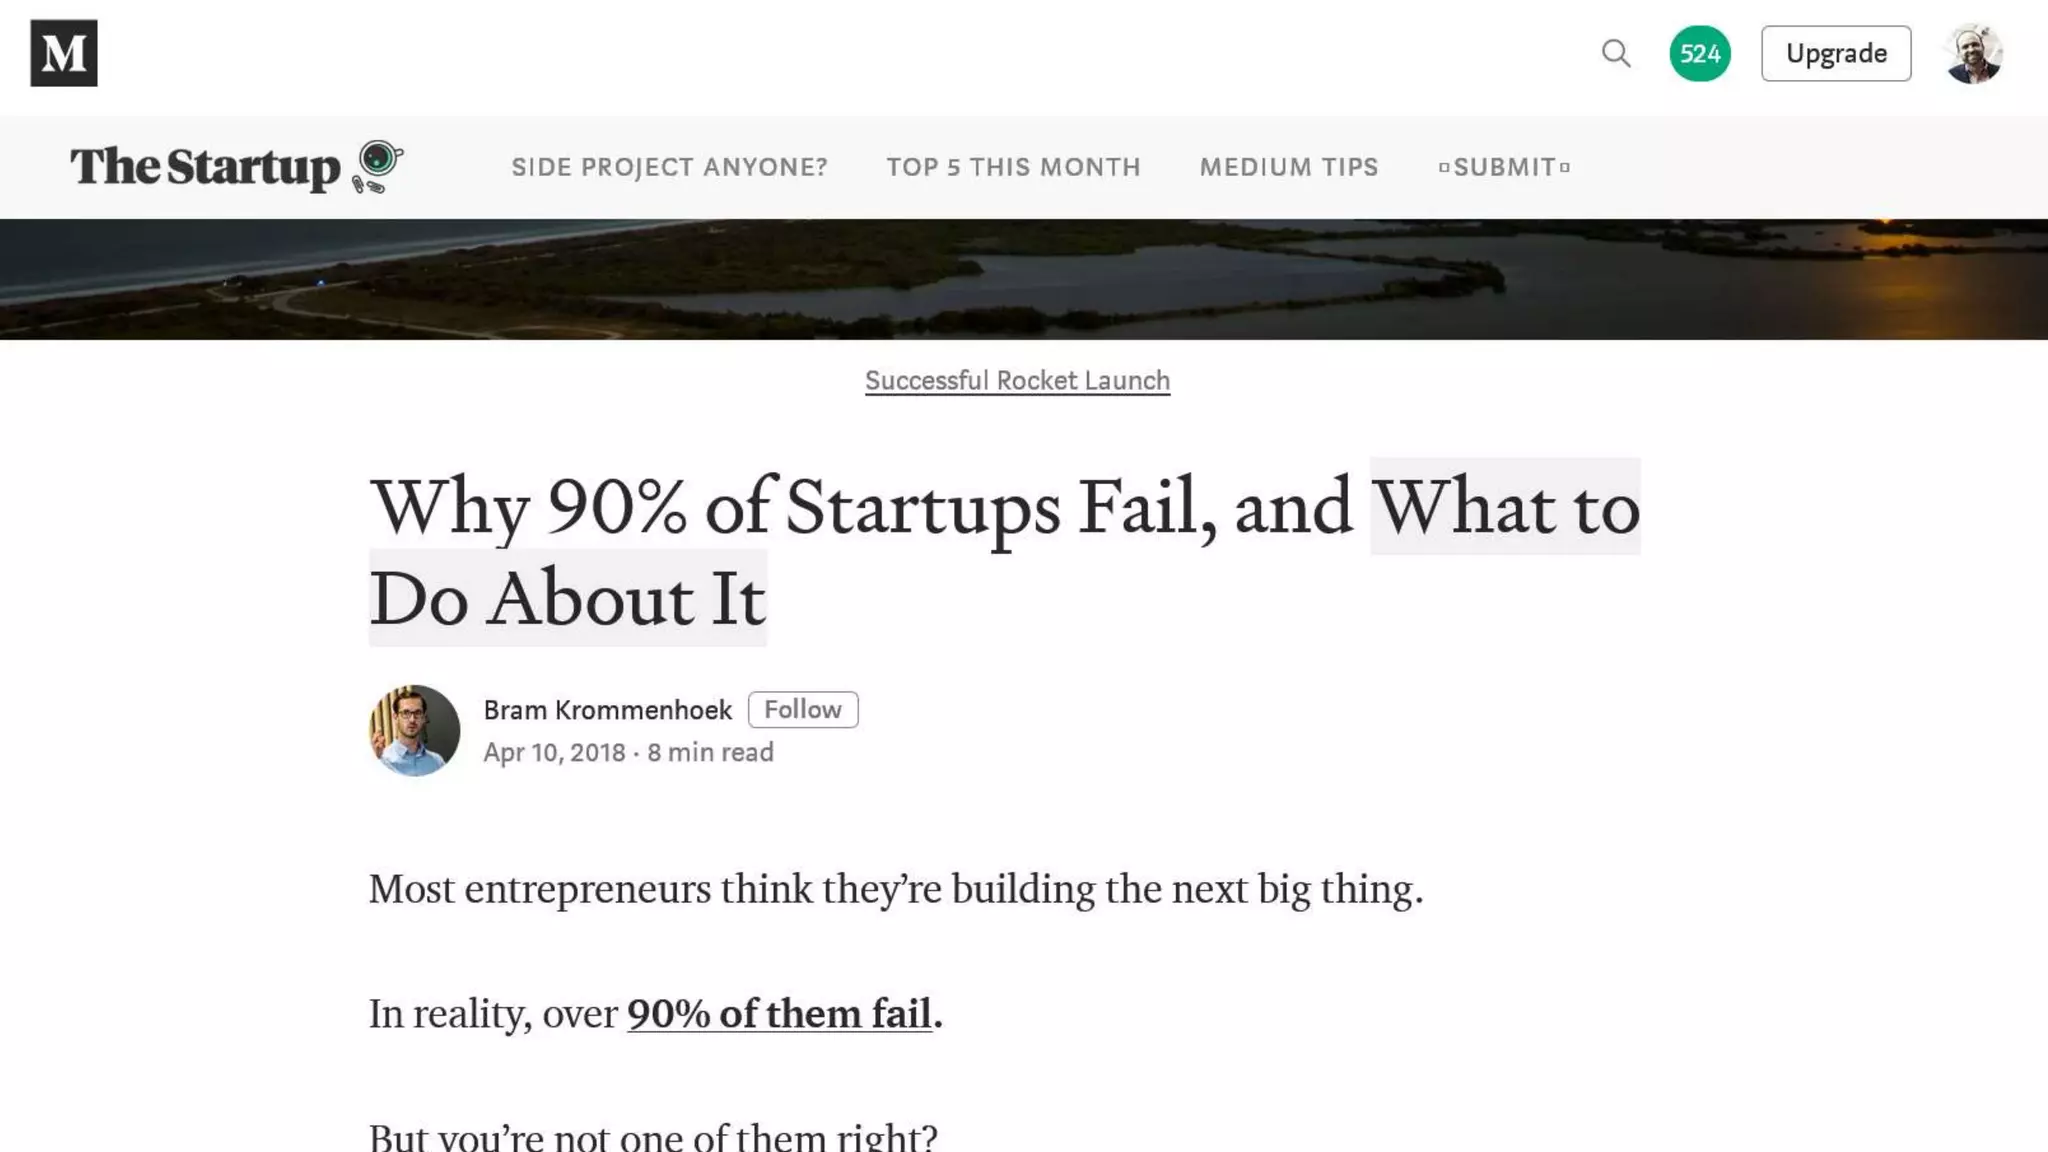Click the Upgrade button

pyautogui.click(x=1835, y=53)
